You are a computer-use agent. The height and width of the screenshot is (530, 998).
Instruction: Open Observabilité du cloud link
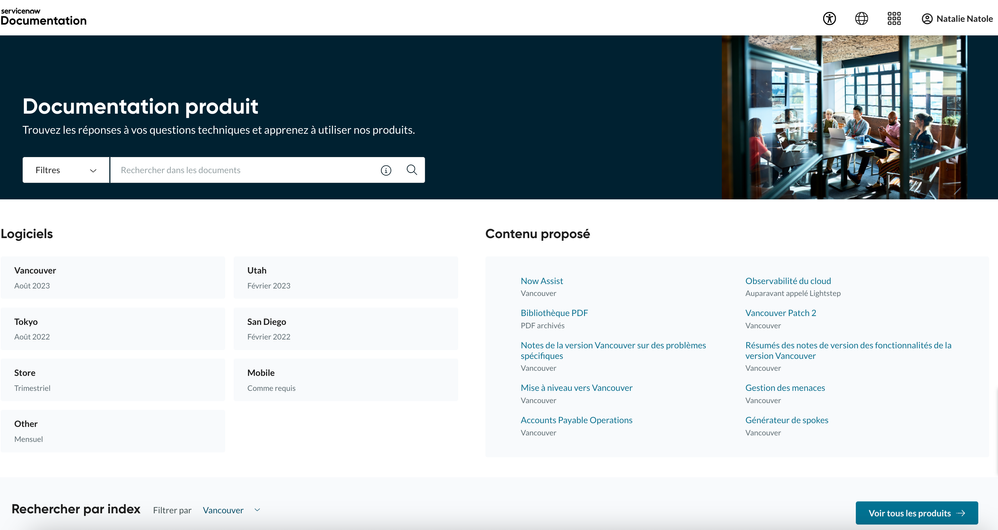[x=788, y=281]
